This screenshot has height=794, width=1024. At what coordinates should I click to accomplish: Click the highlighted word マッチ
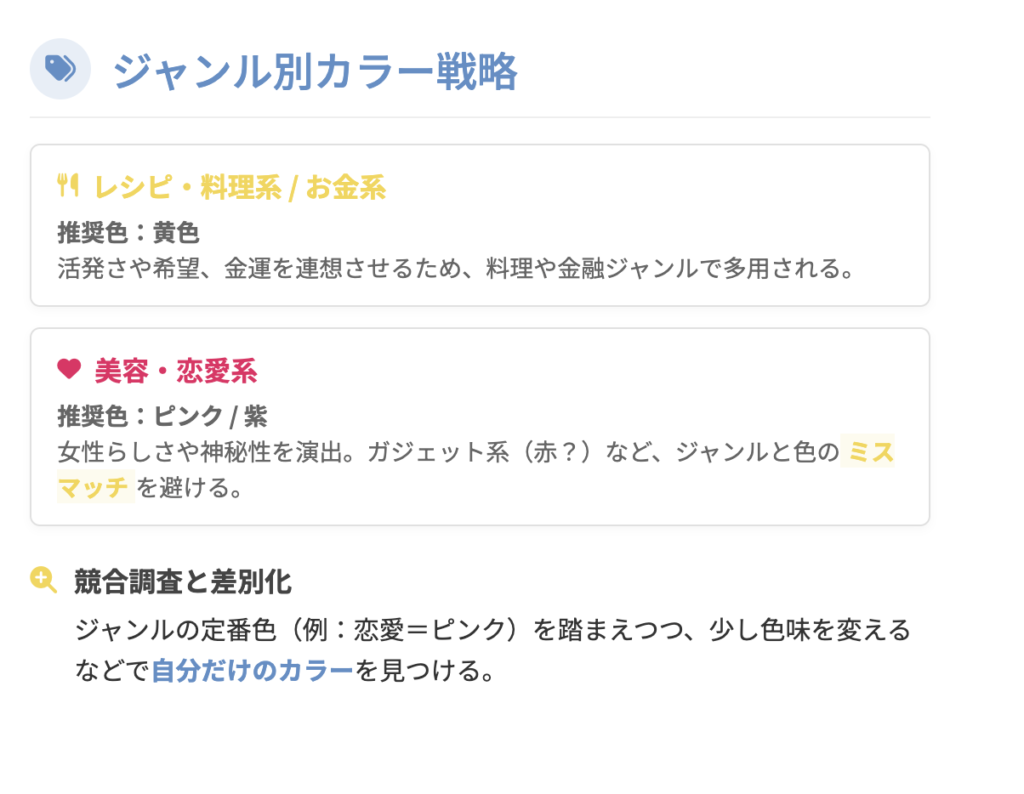94,488
